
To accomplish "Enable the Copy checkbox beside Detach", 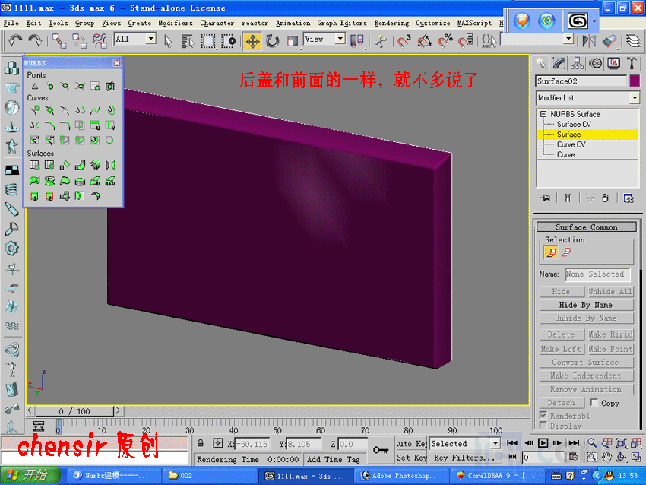I will [x=594, y=402].
